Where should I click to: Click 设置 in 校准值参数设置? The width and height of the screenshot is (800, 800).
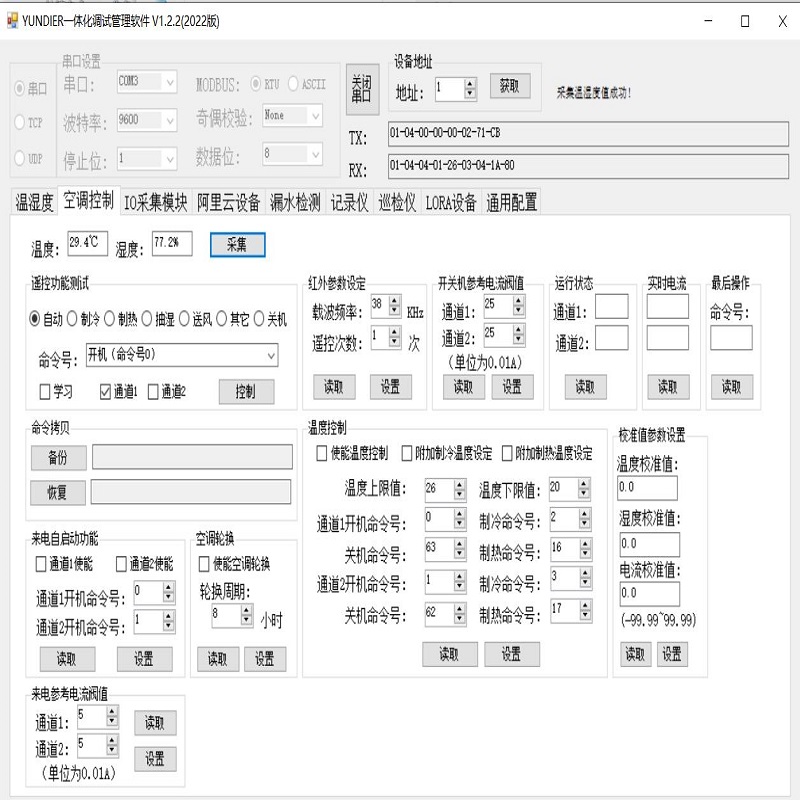click(x=672, y=654)
